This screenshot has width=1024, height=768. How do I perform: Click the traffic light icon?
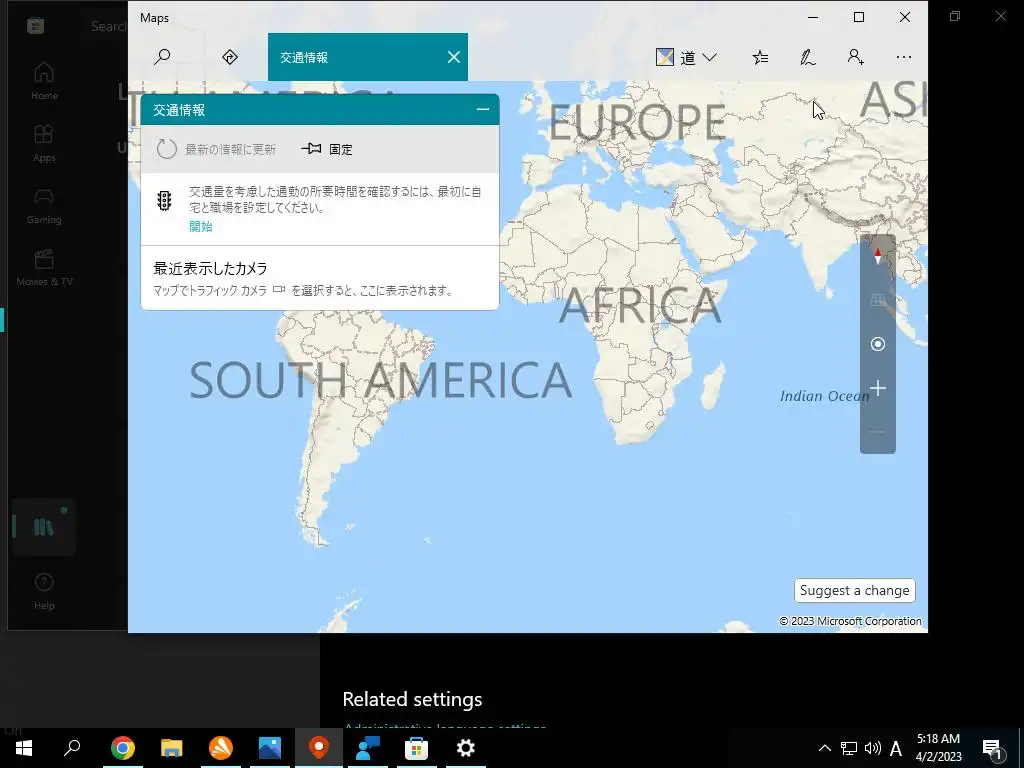pos(164,200)
